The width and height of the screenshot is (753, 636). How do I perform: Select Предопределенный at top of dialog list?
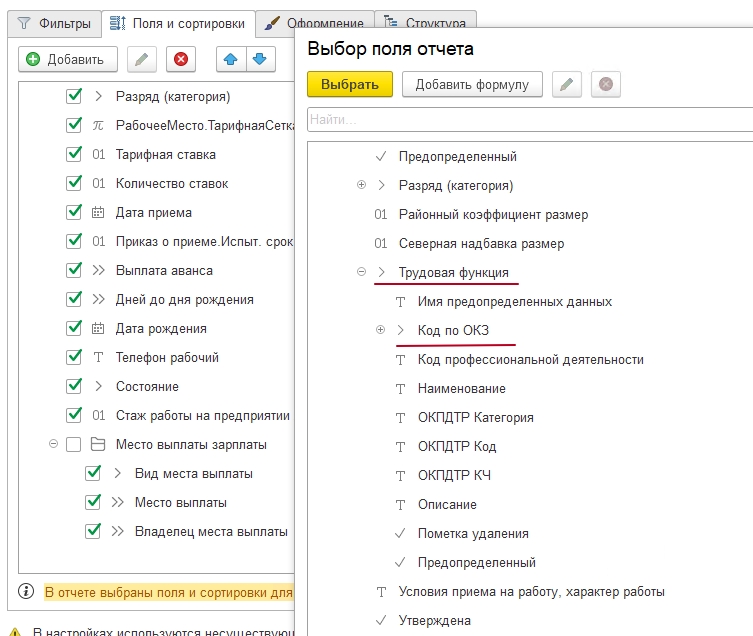click(x=458, y=157)
